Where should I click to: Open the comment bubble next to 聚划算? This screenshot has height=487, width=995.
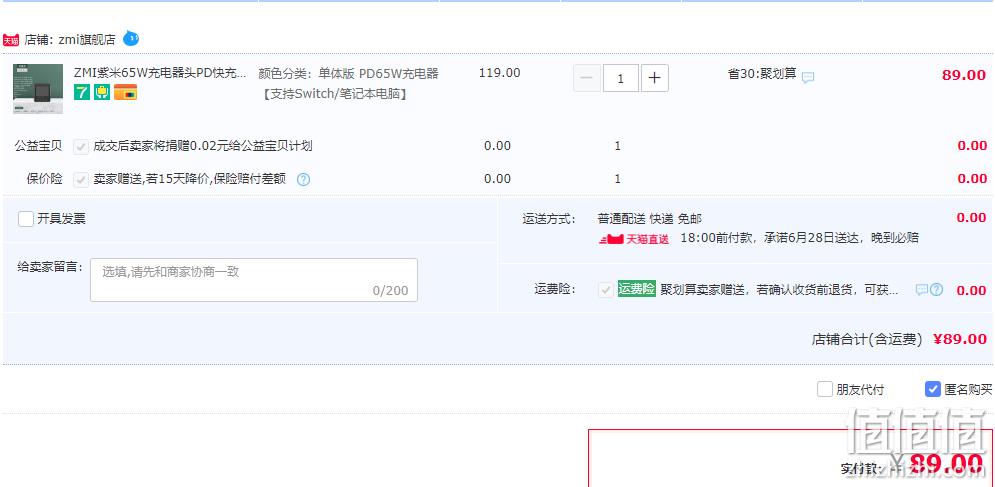(808, 77)
